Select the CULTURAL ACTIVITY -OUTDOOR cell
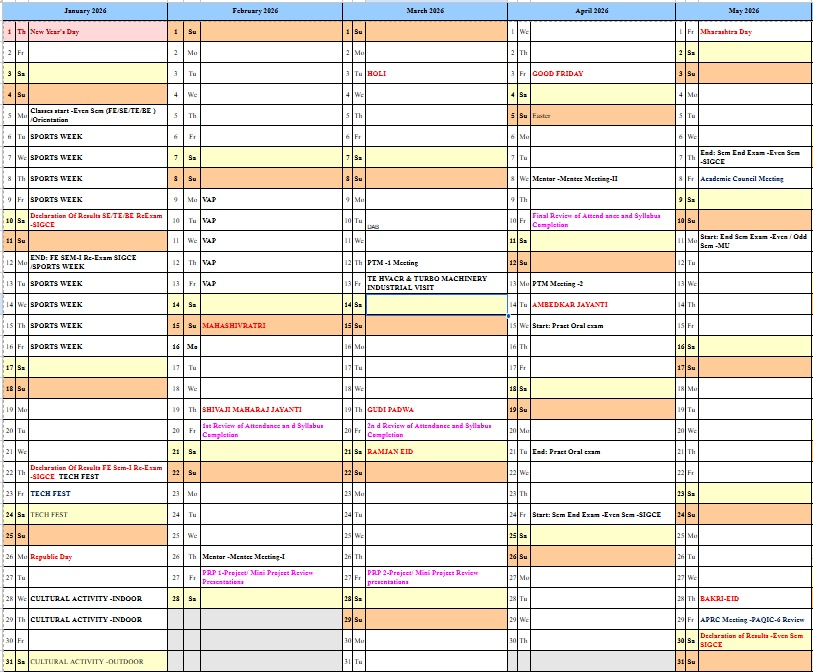 (95, 662)
